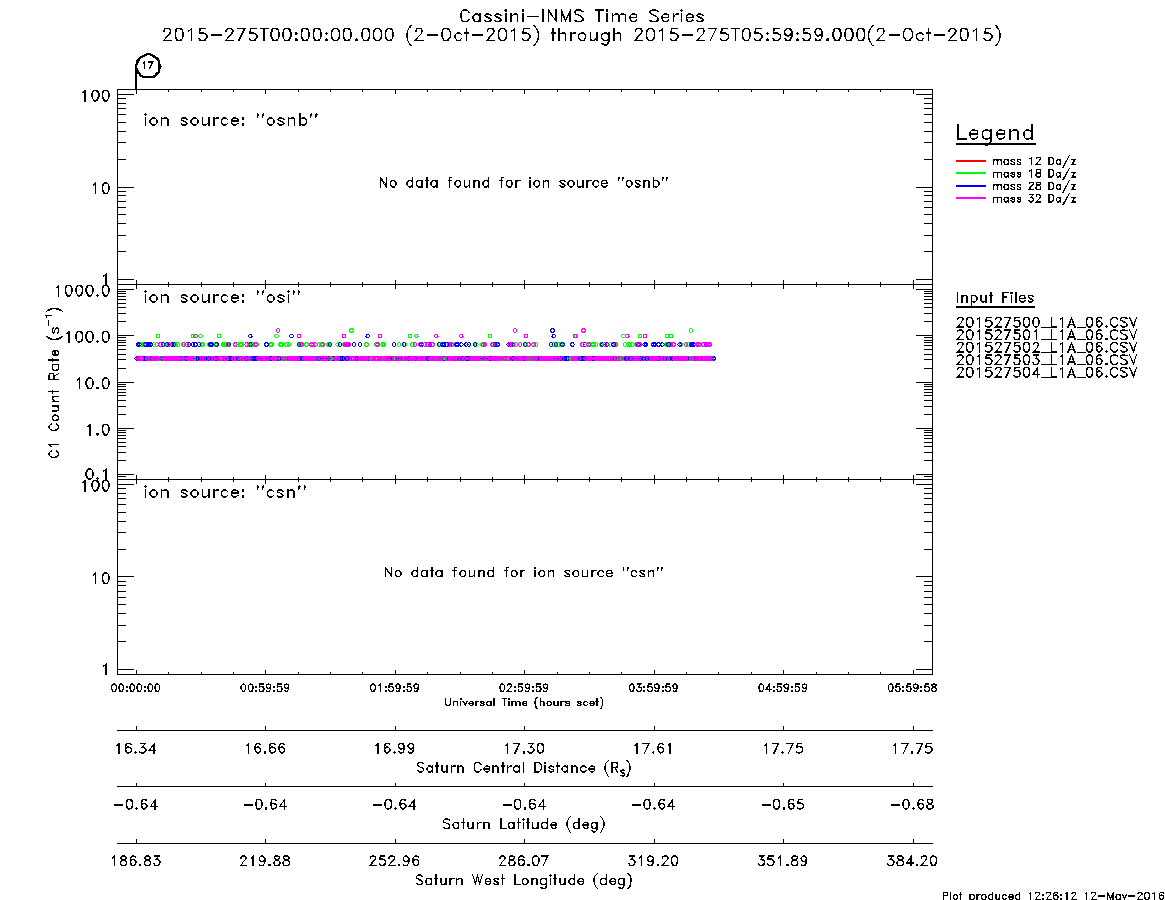
Task: Click west longitude value 351.89
Action: [x=782, y=861]
